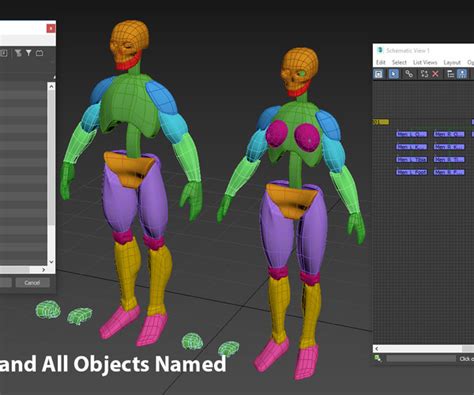Toggle the References Mode icon in Schematic toolbar

[462, 74]
